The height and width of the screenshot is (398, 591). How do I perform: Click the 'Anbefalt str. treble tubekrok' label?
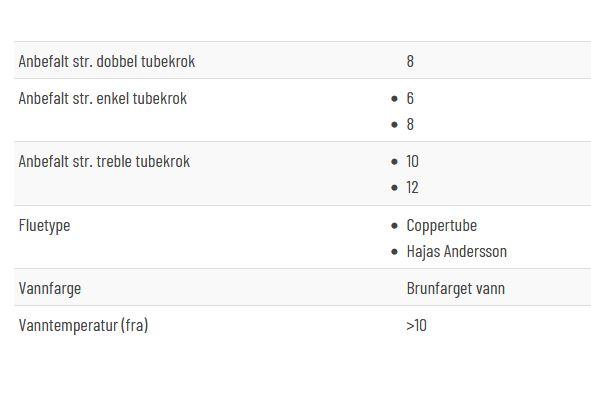pos(104,161)
